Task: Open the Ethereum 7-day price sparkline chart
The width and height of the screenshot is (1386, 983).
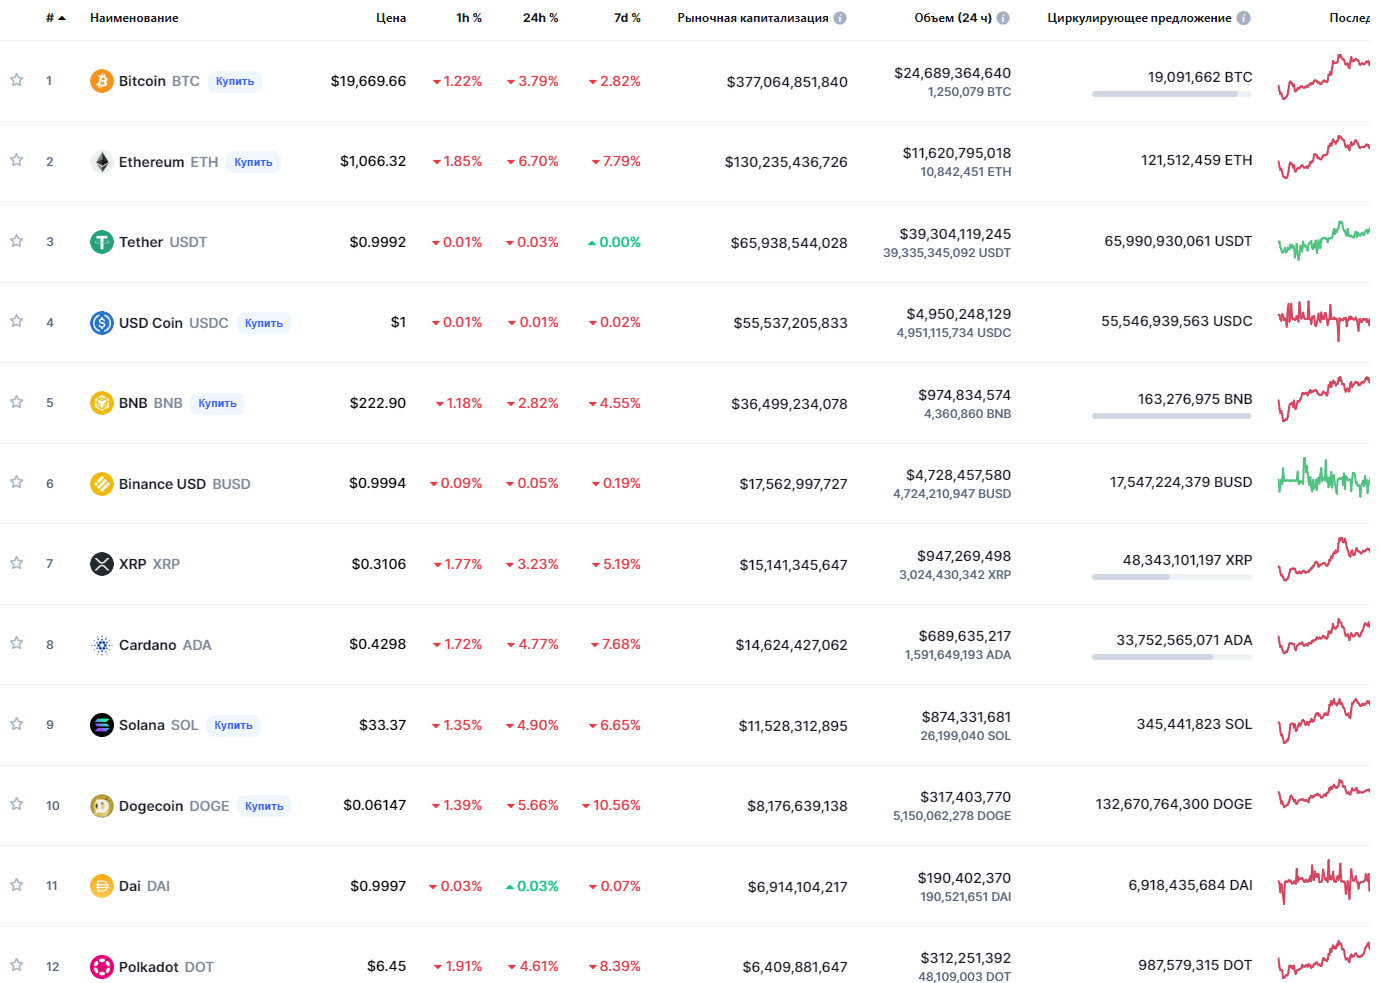Action: click(x=1323, y=158)
